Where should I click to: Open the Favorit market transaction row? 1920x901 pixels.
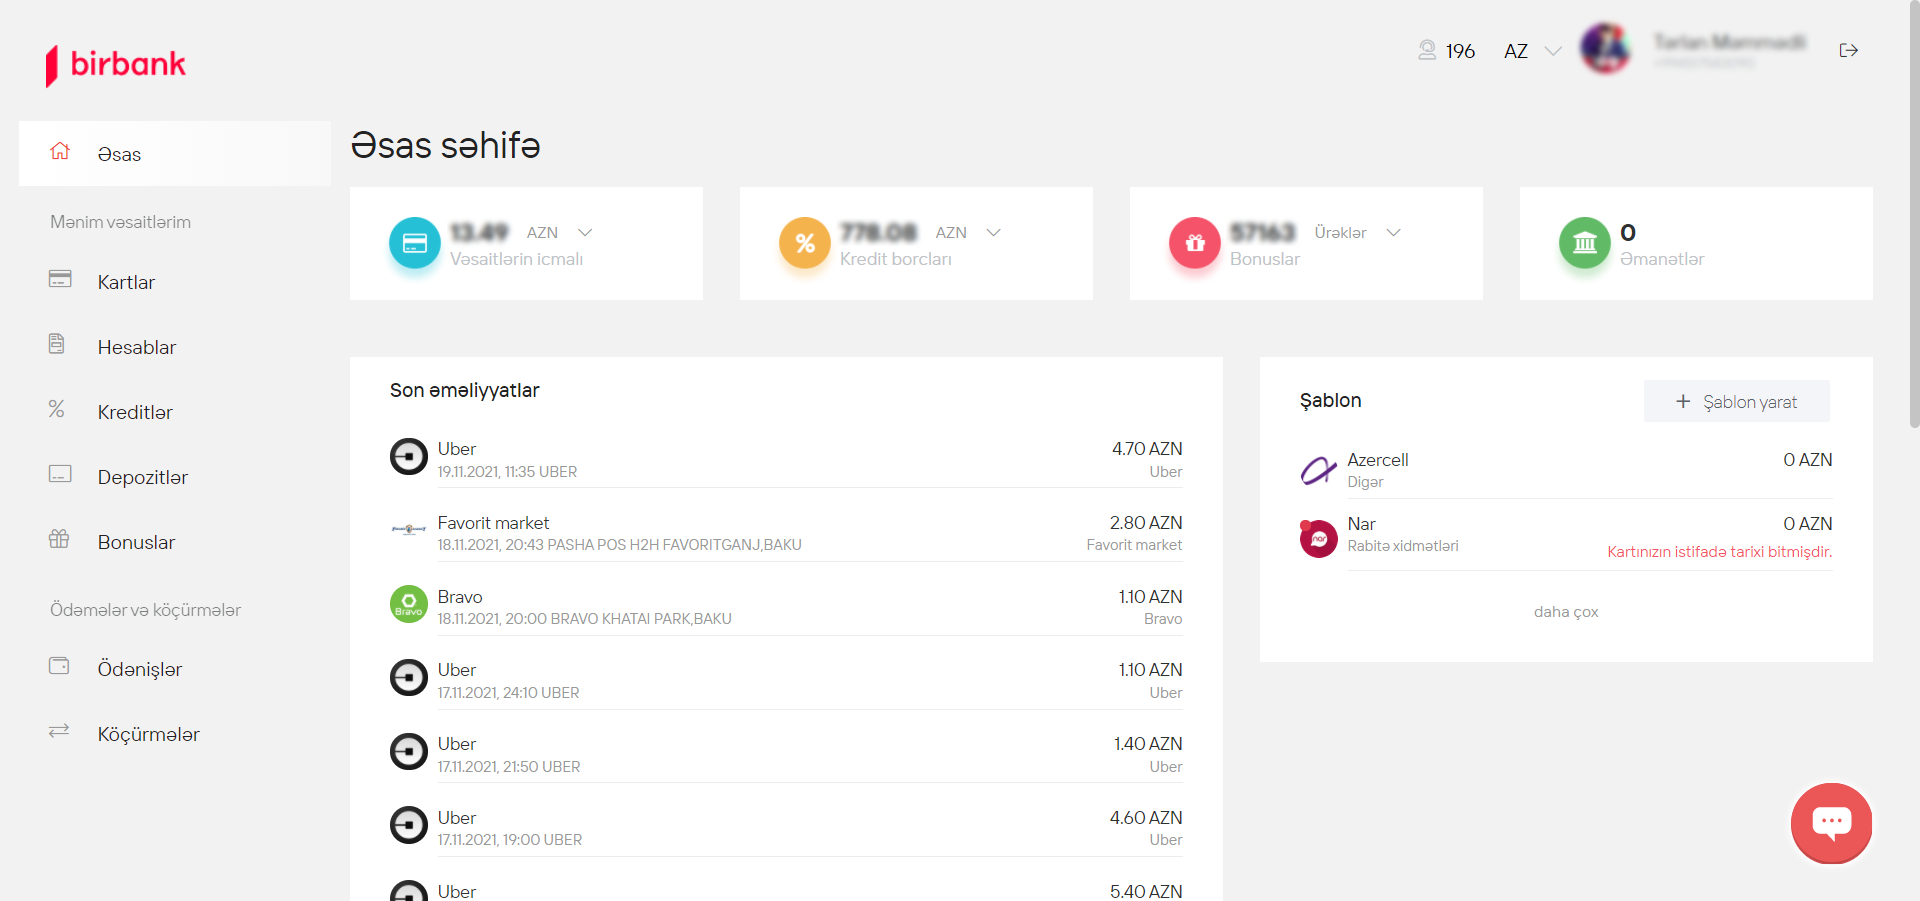(786, 532)
